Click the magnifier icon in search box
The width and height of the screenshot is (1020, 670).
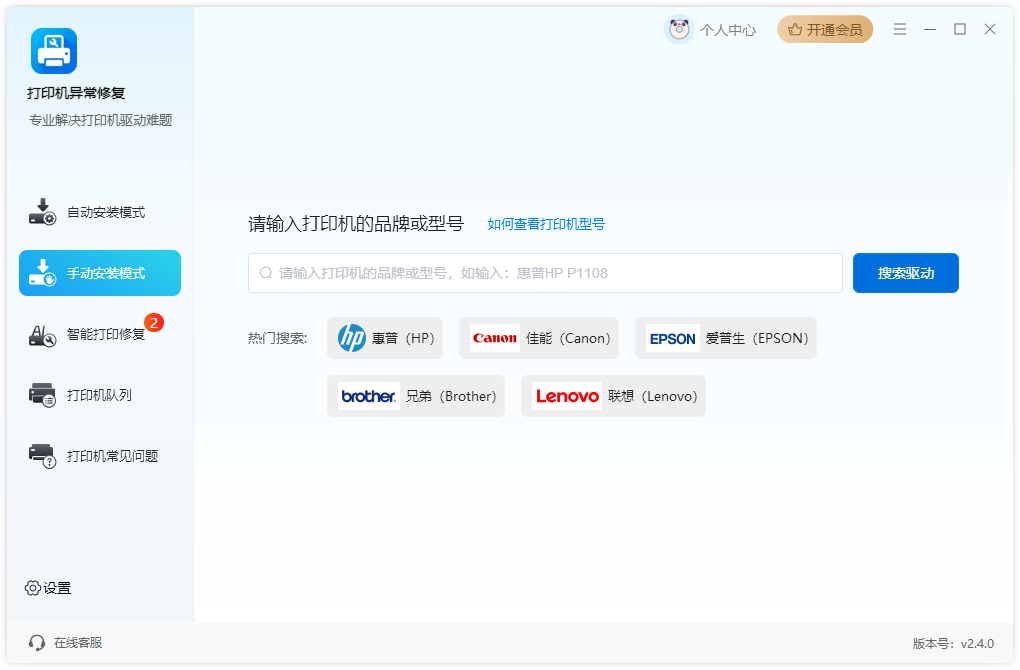(265, 273)
